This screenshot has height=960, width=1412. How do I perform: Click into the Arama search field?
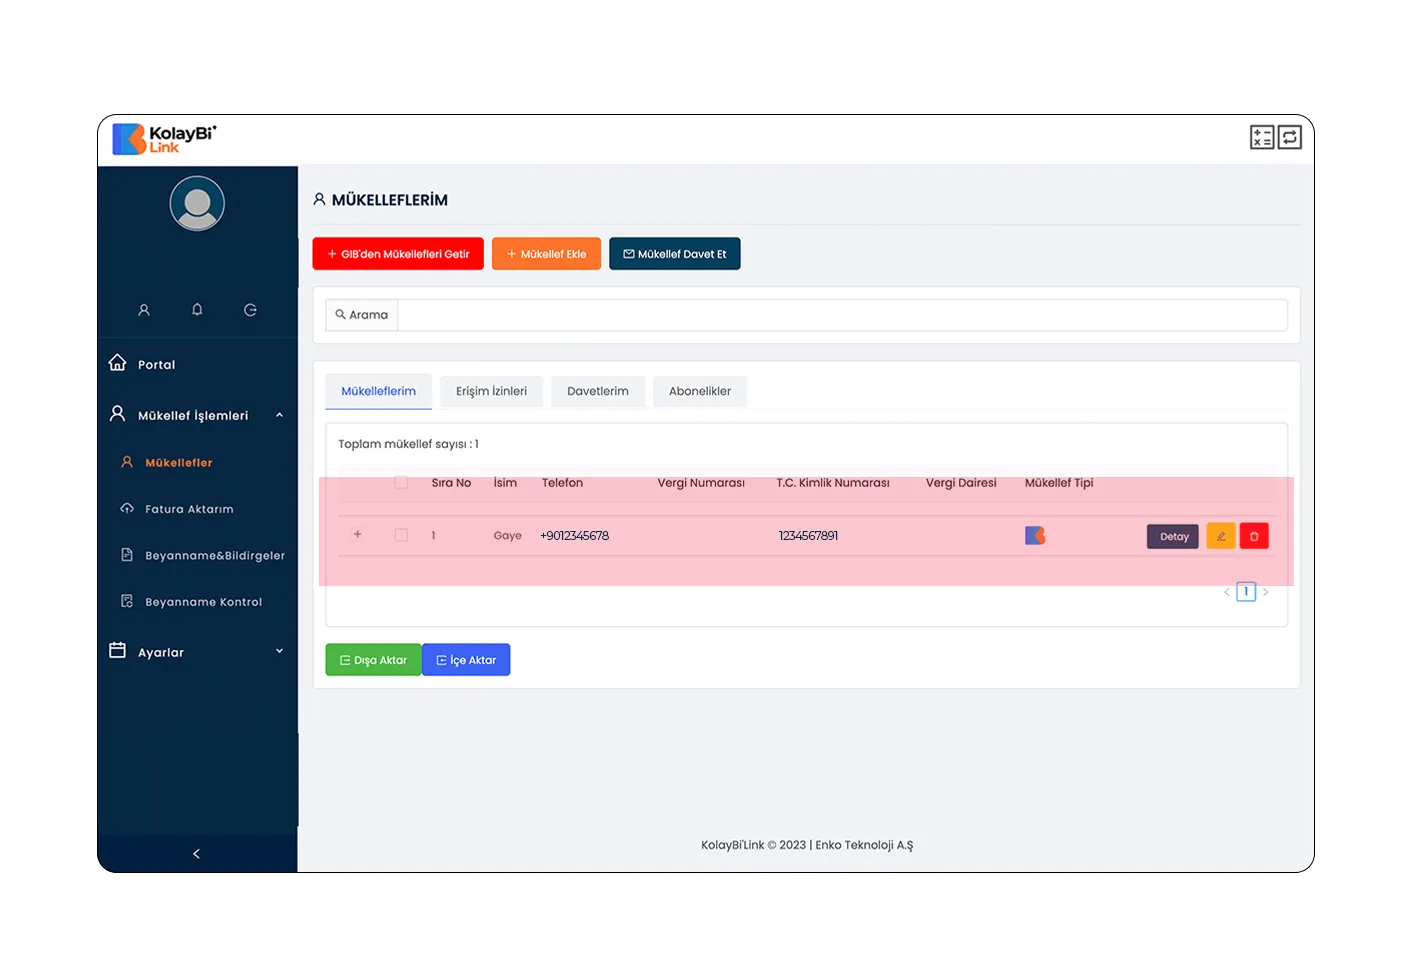pos(842,314)
